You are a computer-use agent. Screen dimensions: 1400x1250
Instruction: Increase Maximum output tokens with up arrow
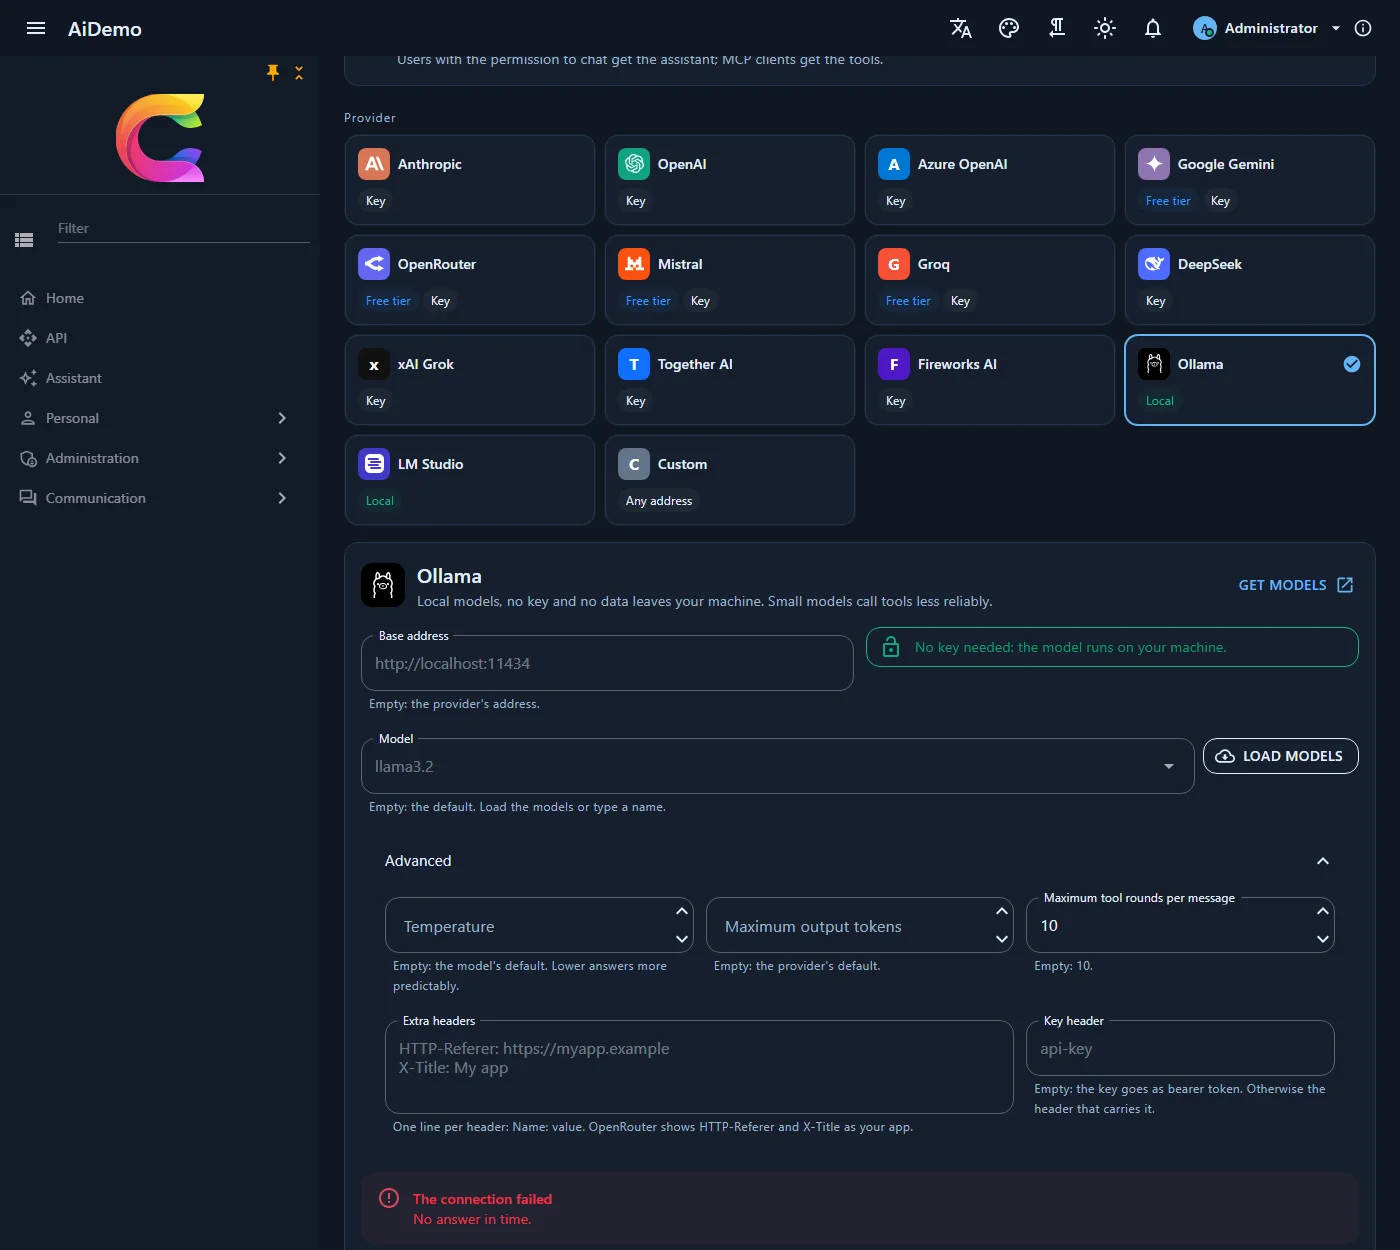[1002, 911]
